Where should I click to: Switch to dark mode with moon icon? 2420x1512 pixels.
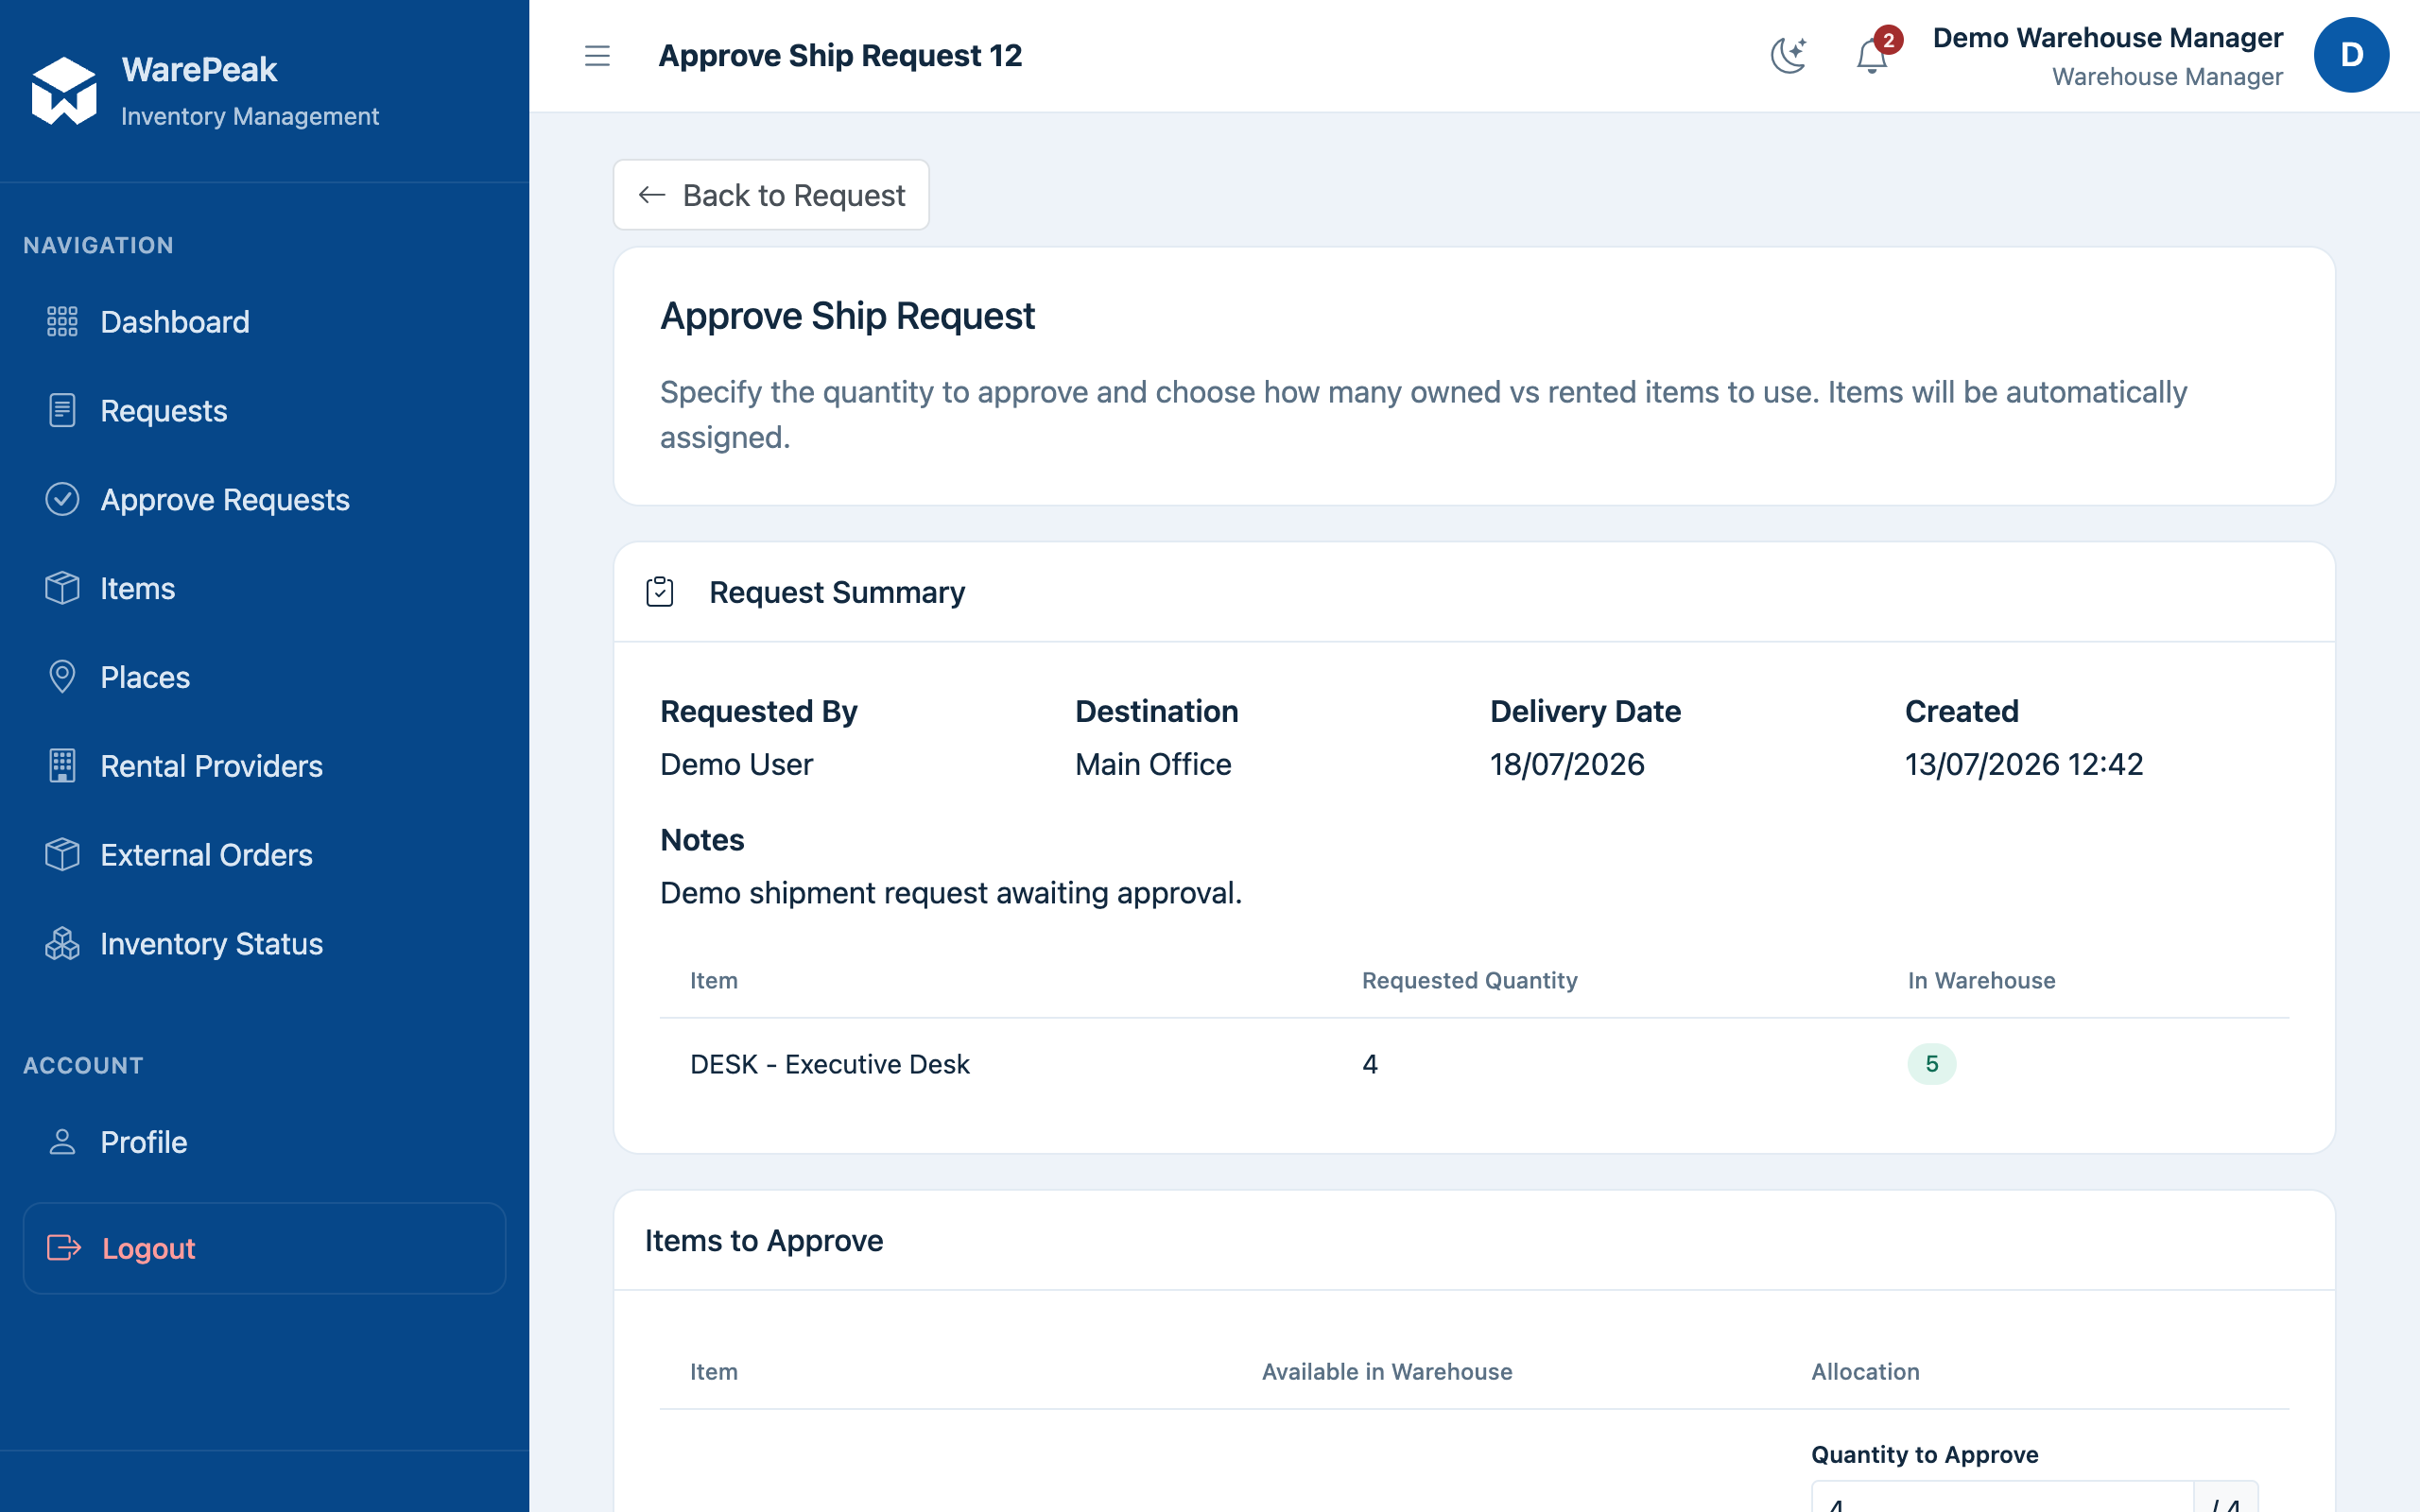click(1789, 55)
